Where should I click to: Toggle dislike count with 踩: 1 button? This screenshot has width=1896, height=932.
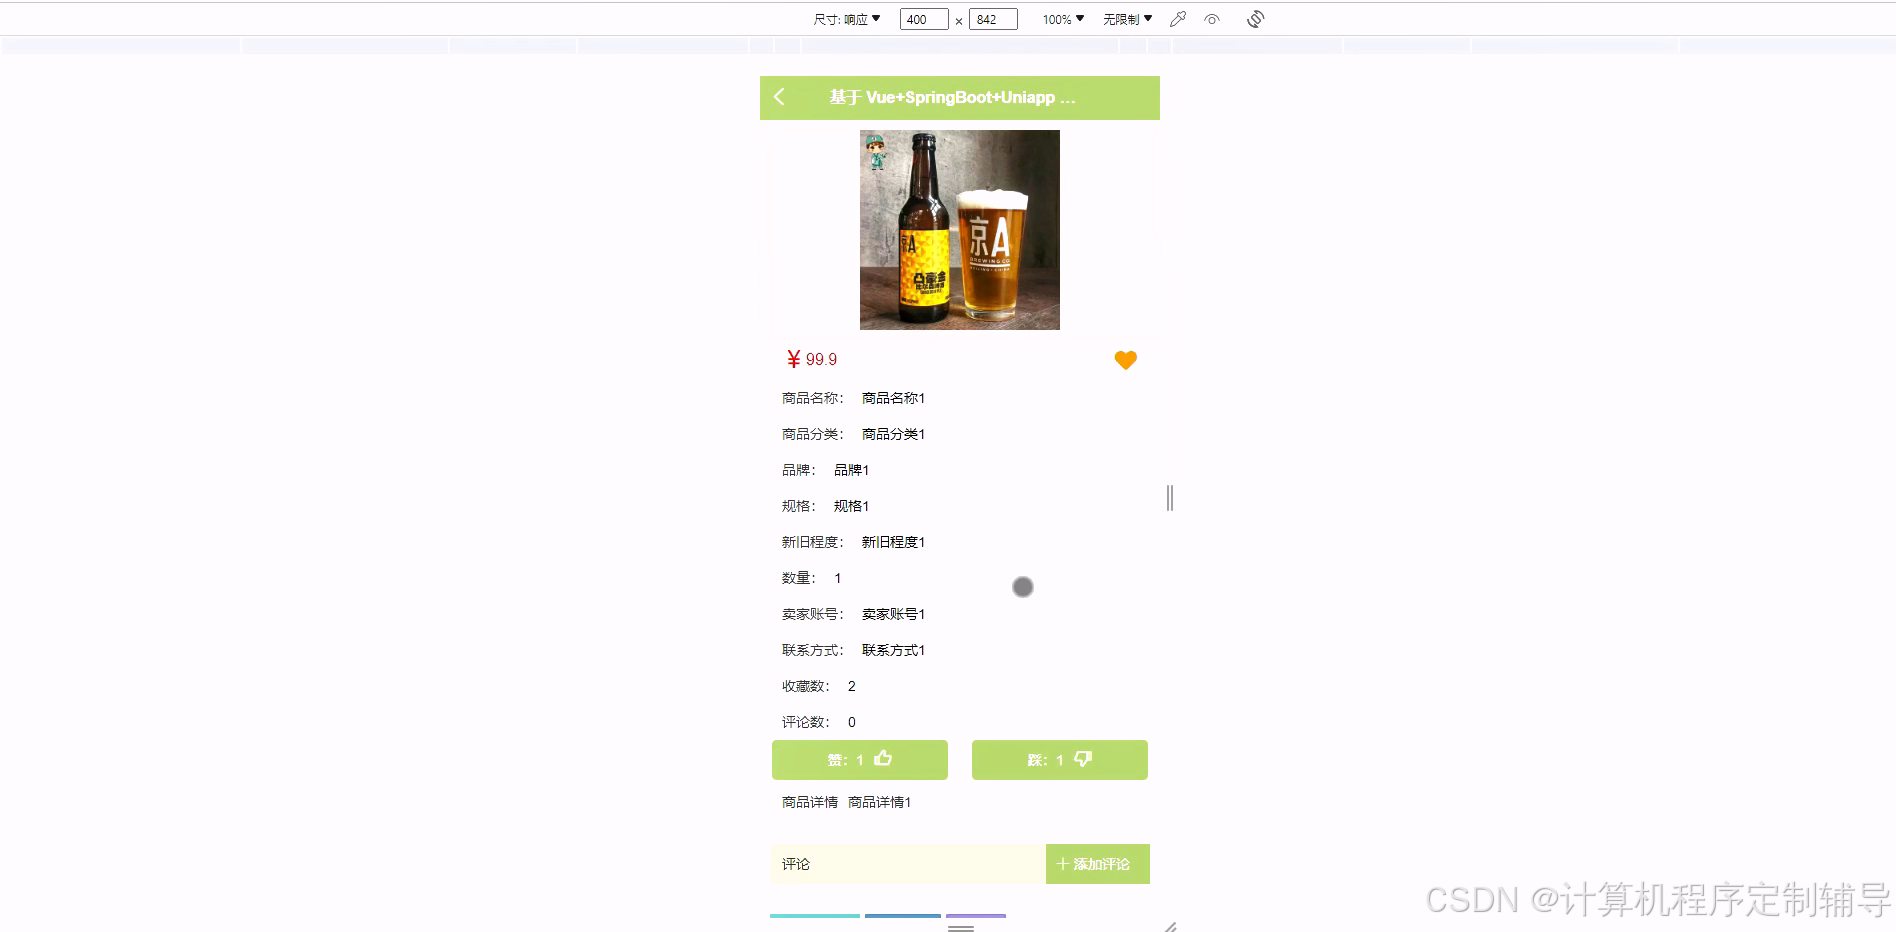(1059, 759)
